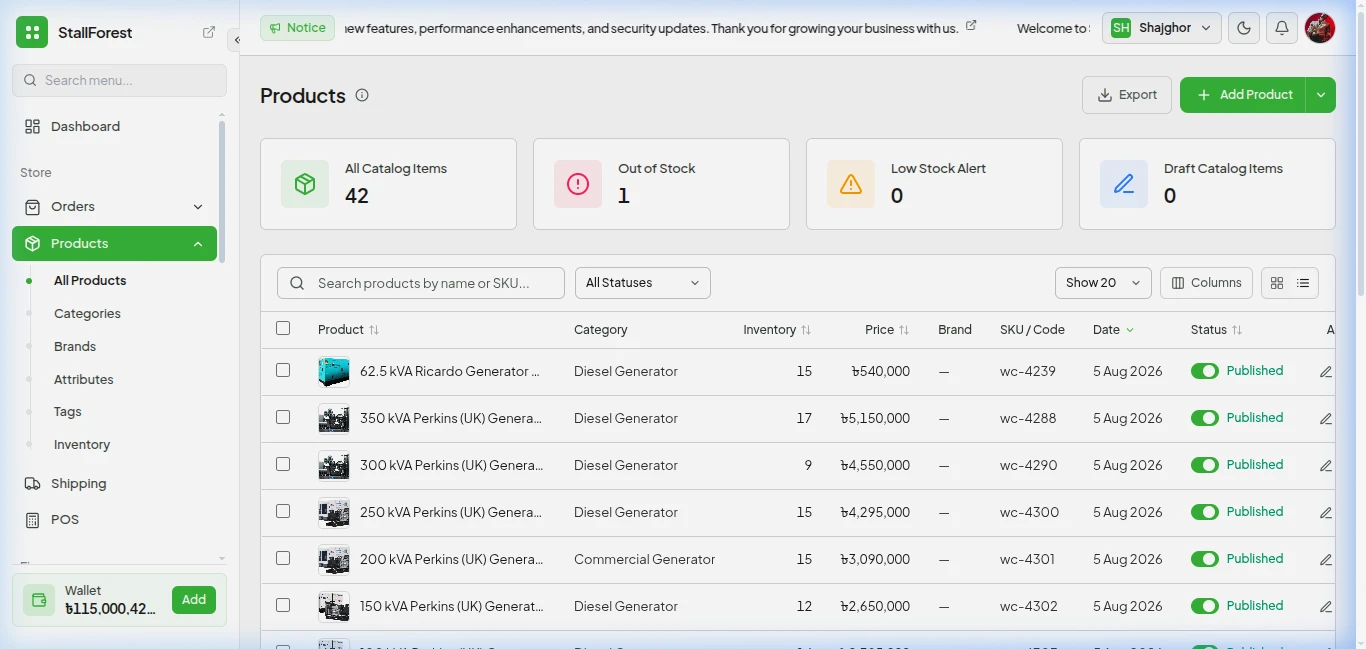Viewport: 1366px width, 649px height.
Task: Switch to list view icon
Action: 1303,283
